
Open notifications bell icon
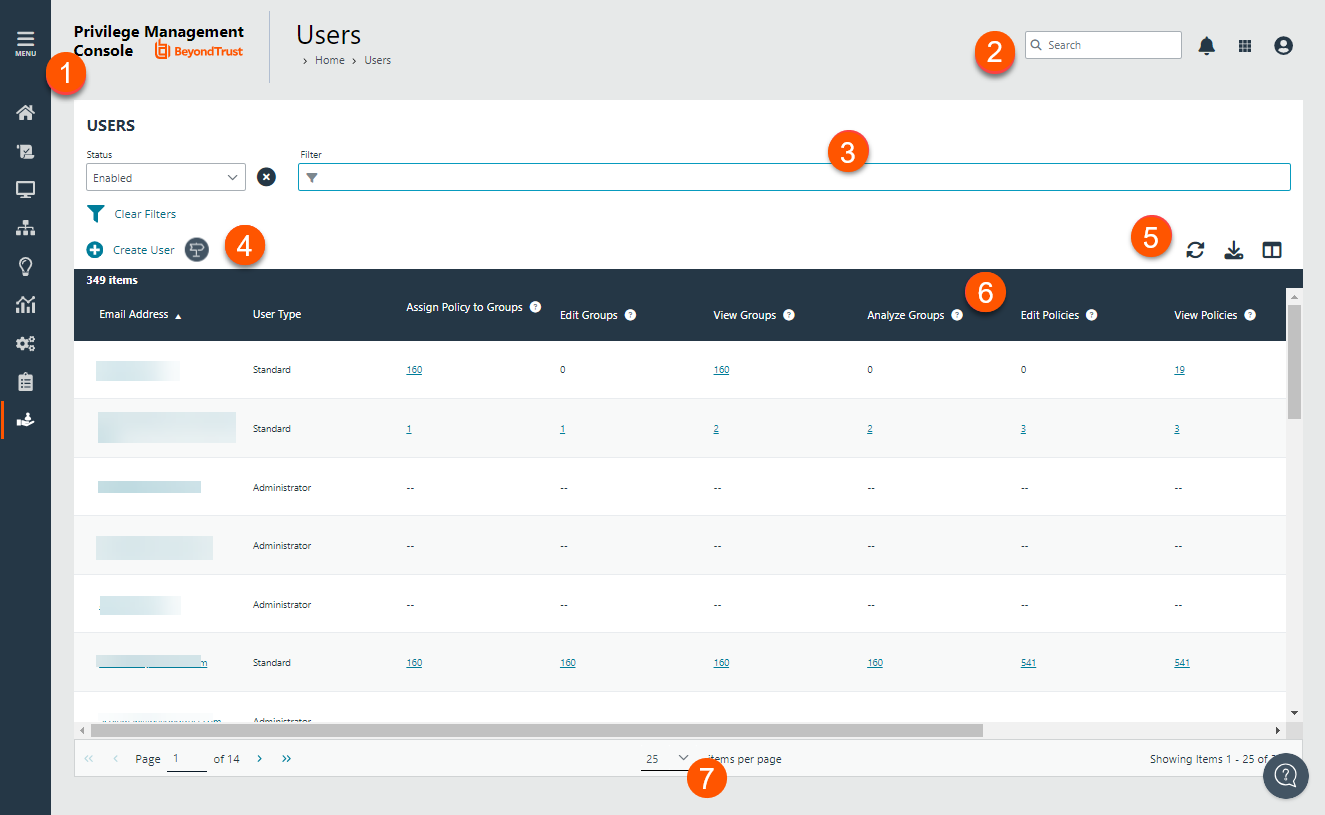tap(1207, 45)
